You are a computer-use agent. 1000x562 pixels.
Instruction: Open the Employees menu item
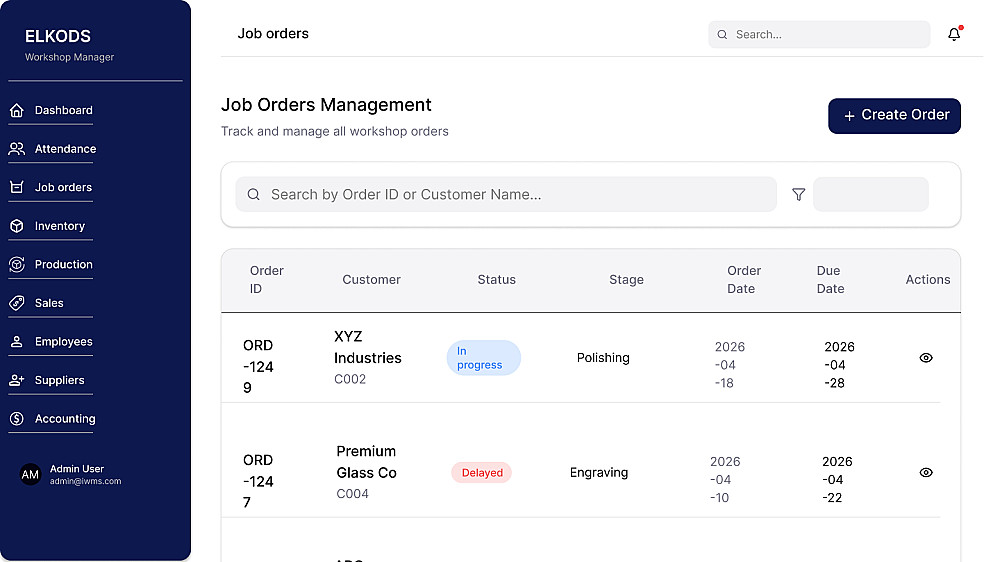[x=63, y=342]
